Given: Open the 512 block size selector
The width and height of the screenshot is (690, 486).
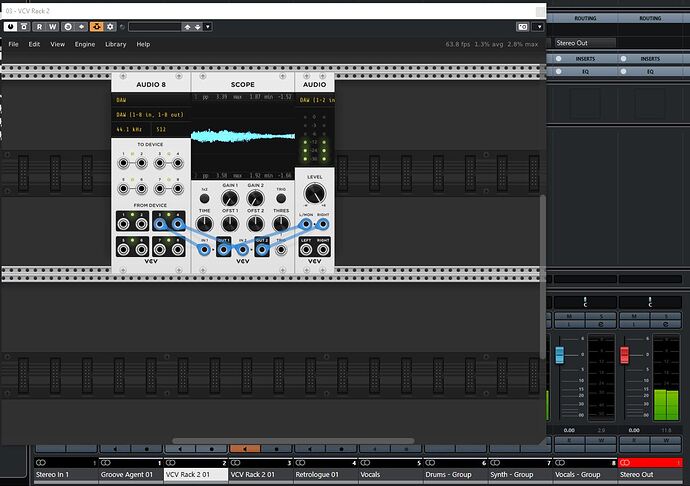Looking at the screenshot, I should [171, 129].
